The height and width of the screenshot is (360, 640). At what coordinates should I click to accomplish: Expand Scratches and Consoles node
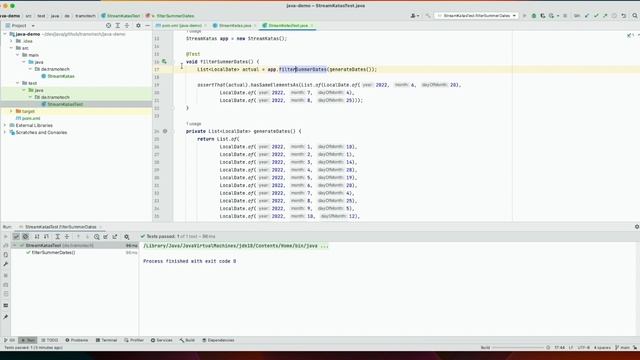point(5,132)
